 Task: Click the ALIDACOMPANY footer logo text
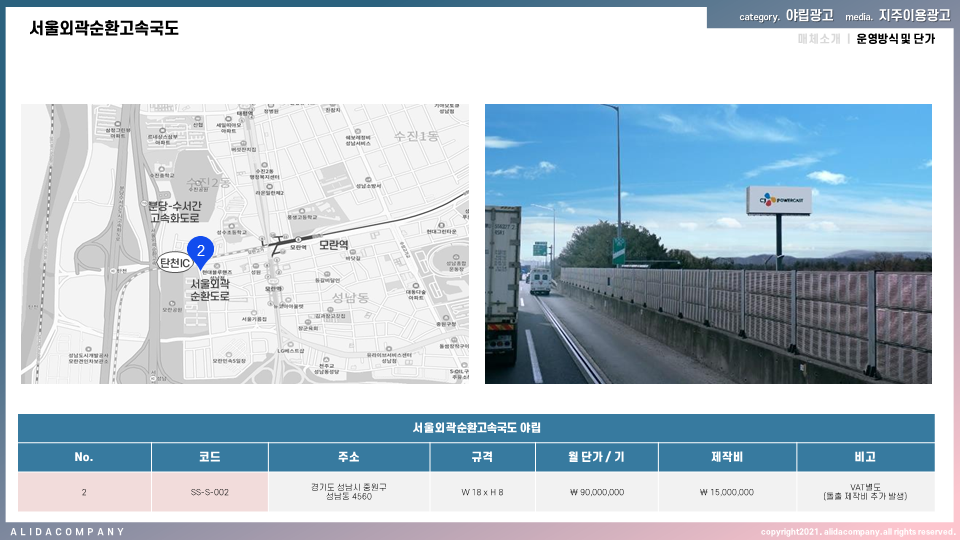(x=68, y=531)
